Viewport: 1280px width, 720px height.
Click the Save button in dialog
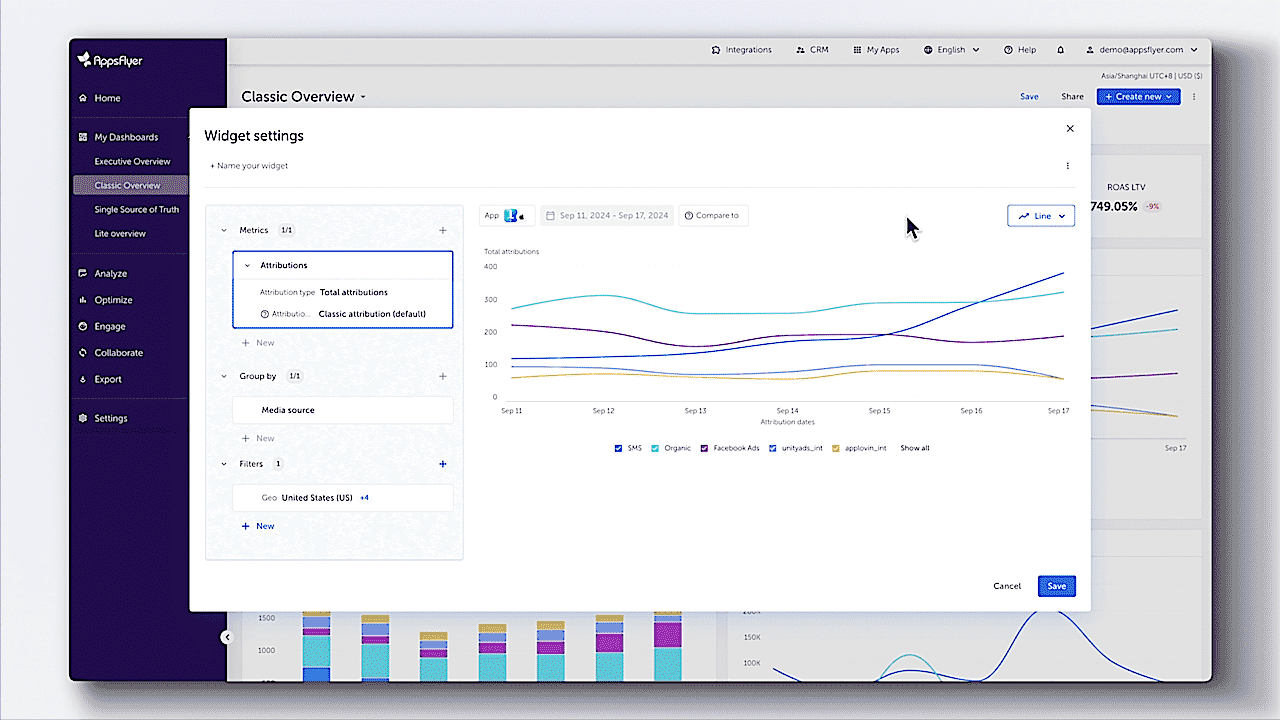tap(1056, 586)
